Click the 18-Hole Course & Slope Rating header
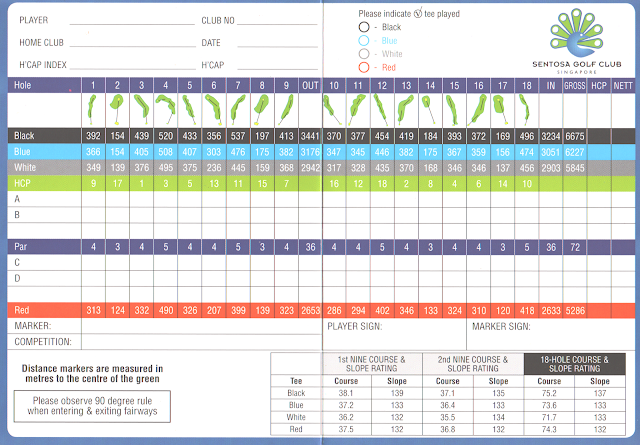640x445 pixels. (574, 363)
